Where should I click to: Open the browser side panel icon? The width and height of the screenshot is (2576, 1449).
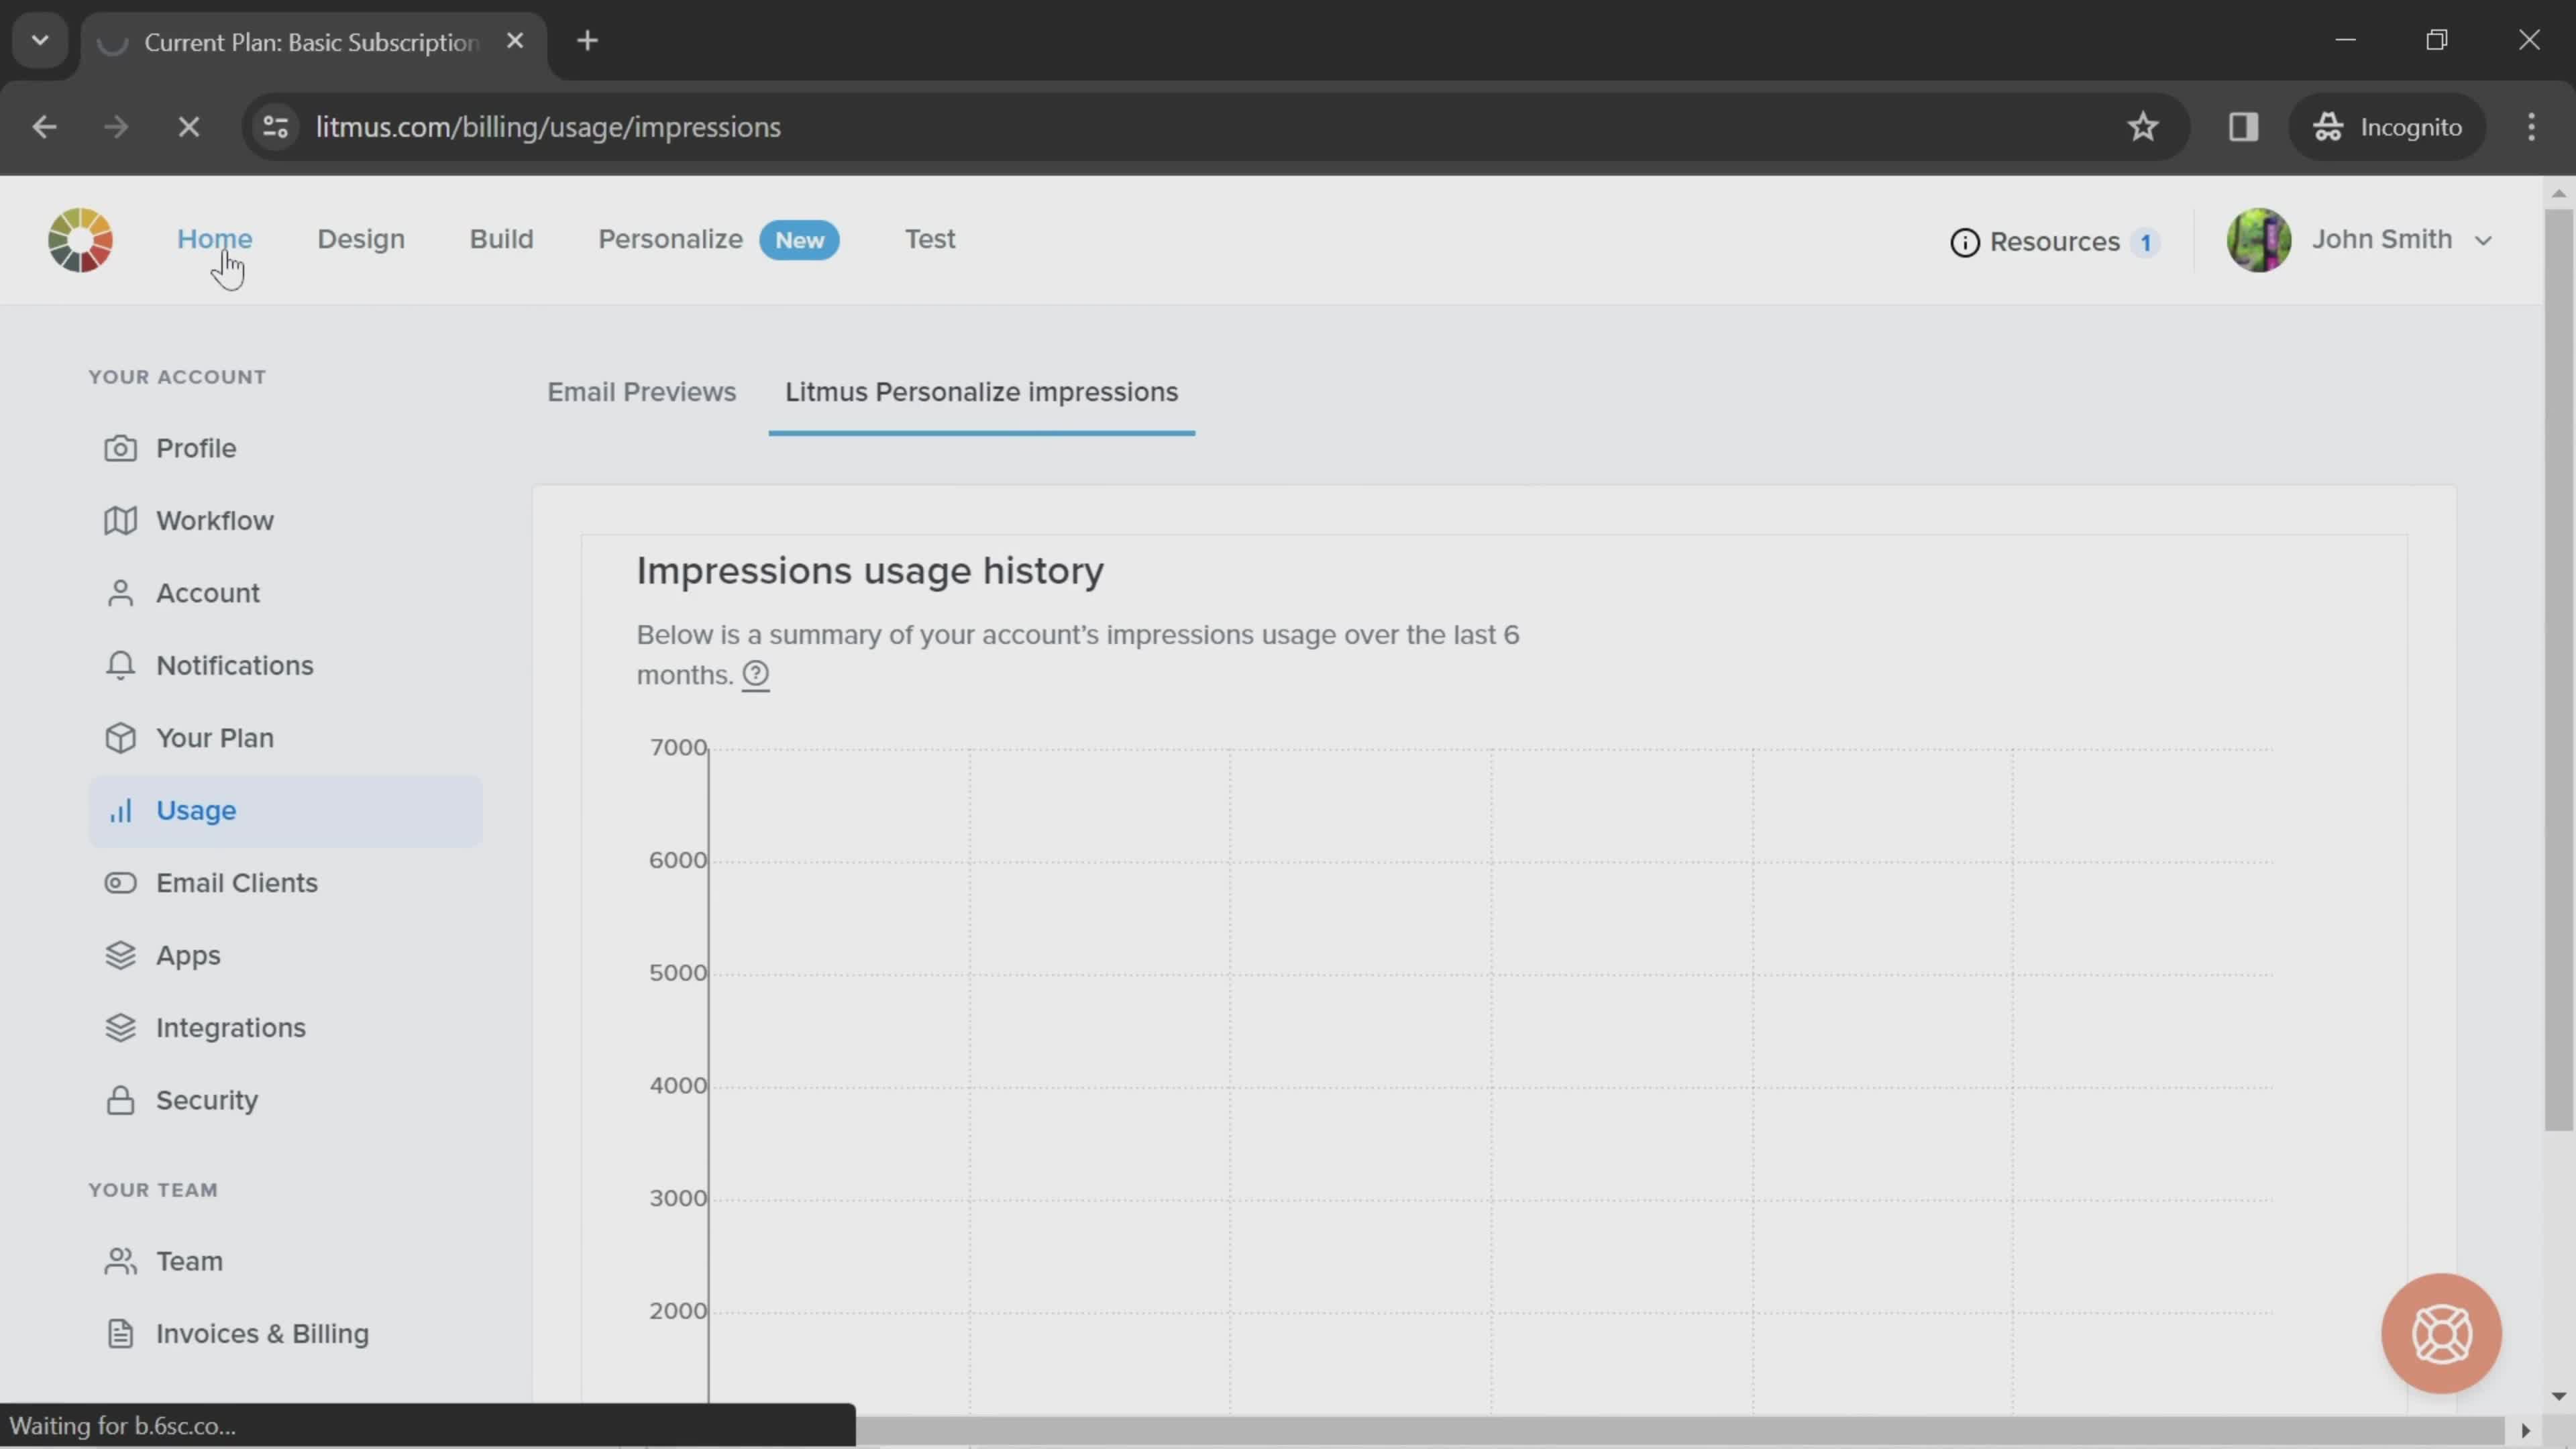(2243, 127)
